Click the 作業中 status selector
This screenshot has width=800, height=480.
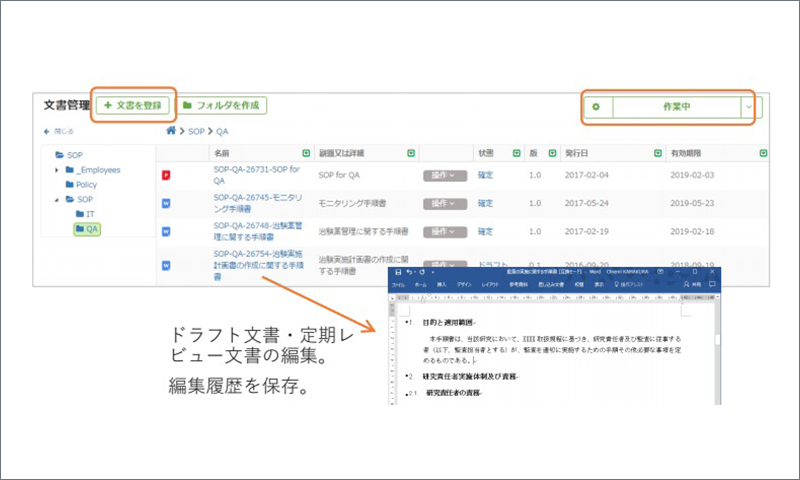tap(676, 107)
